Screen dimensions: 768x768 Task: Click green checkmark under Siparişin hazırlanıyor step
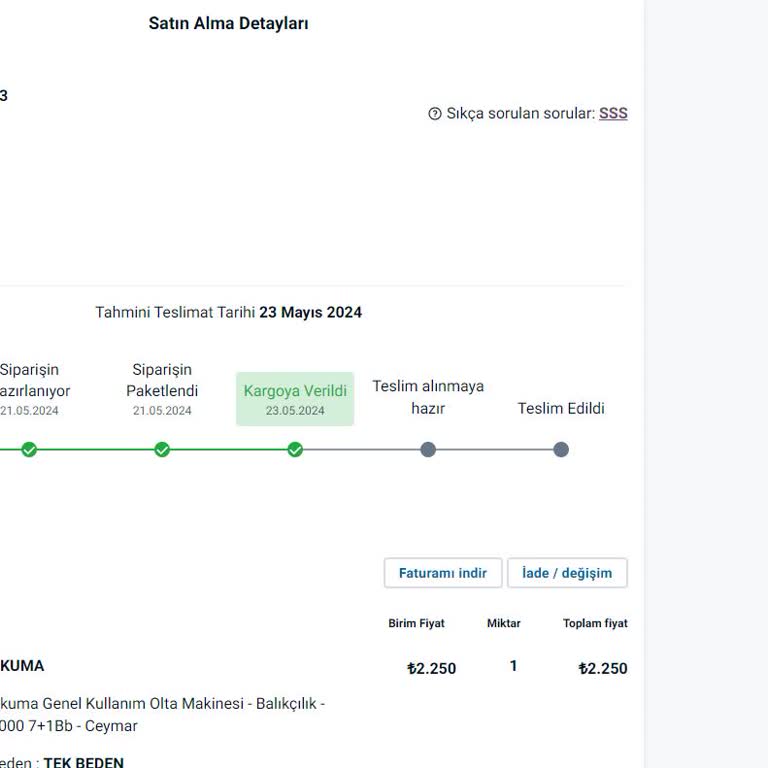29,450
